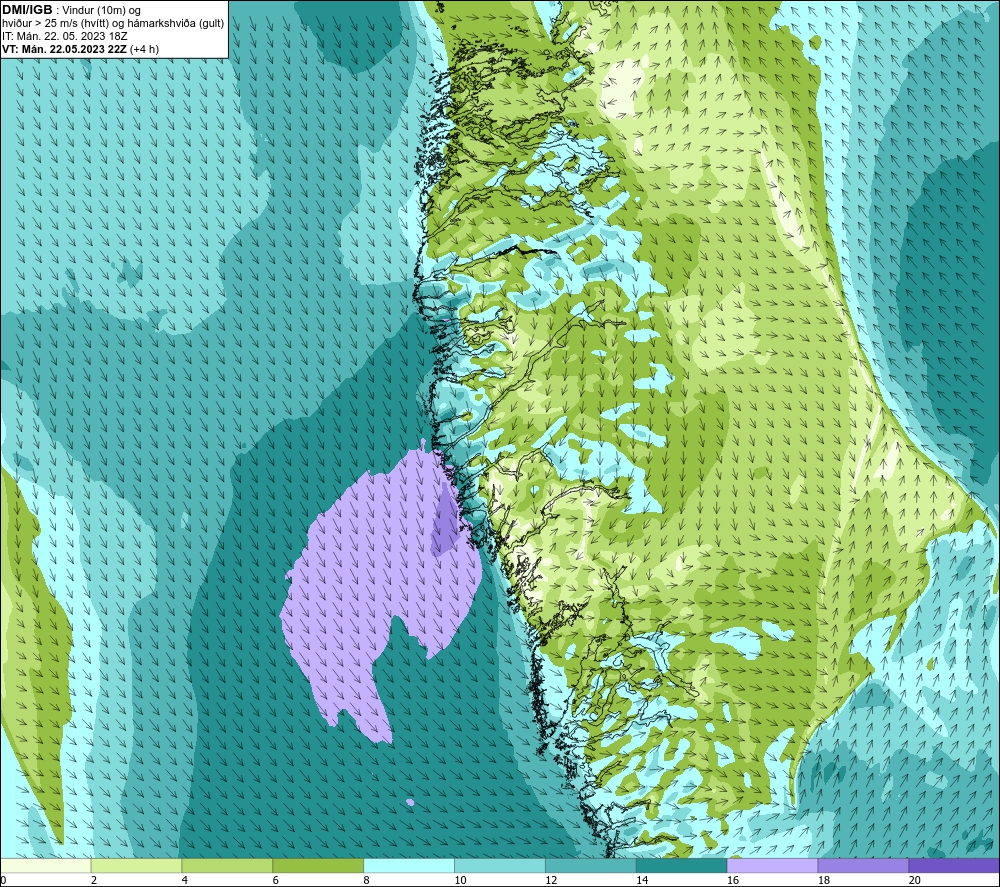Click the dark purple legend swatch above 20
The image size is (1000, 887).
coord(954,865)
